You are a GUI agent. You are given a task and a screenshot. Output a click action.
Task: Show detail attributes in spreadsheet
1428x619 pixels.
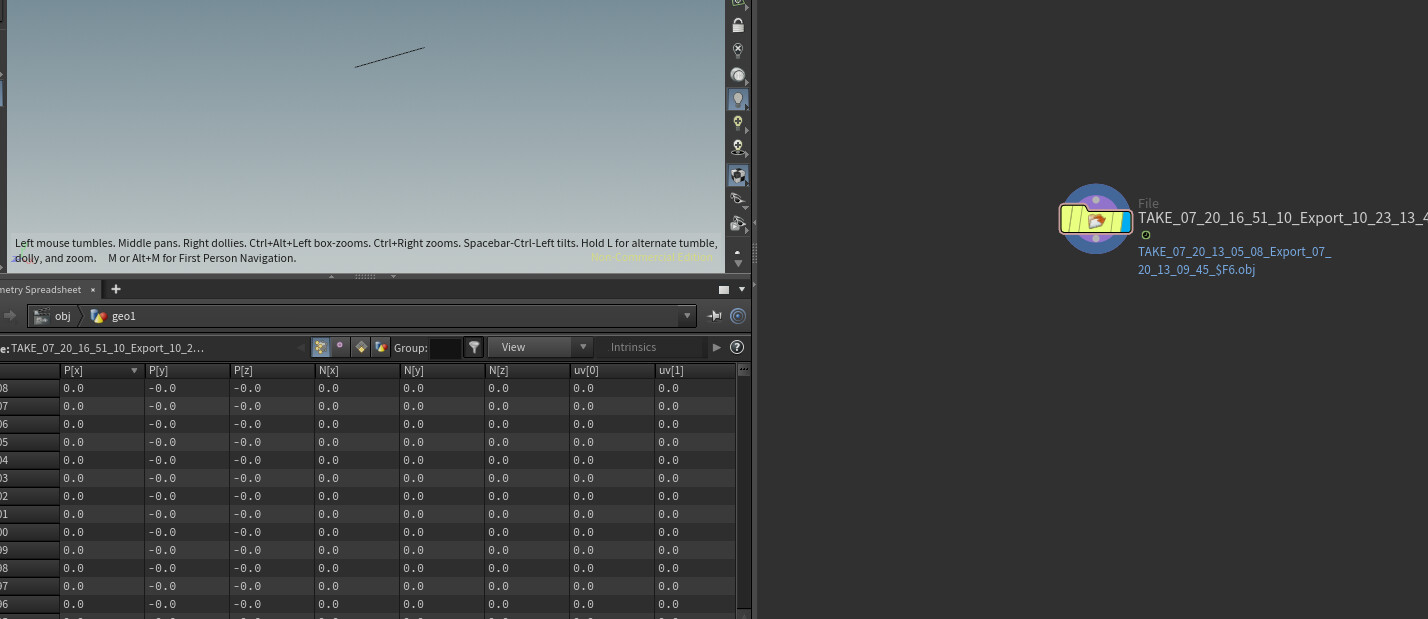point(381,347)
